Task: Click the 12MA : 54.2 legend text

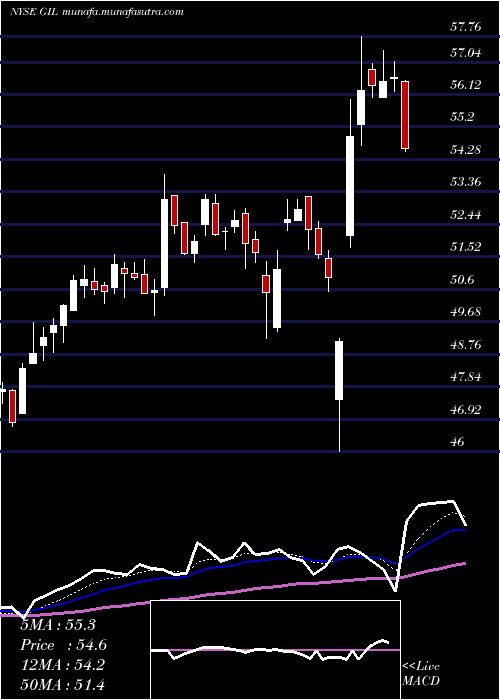Action: coord(63,665)
